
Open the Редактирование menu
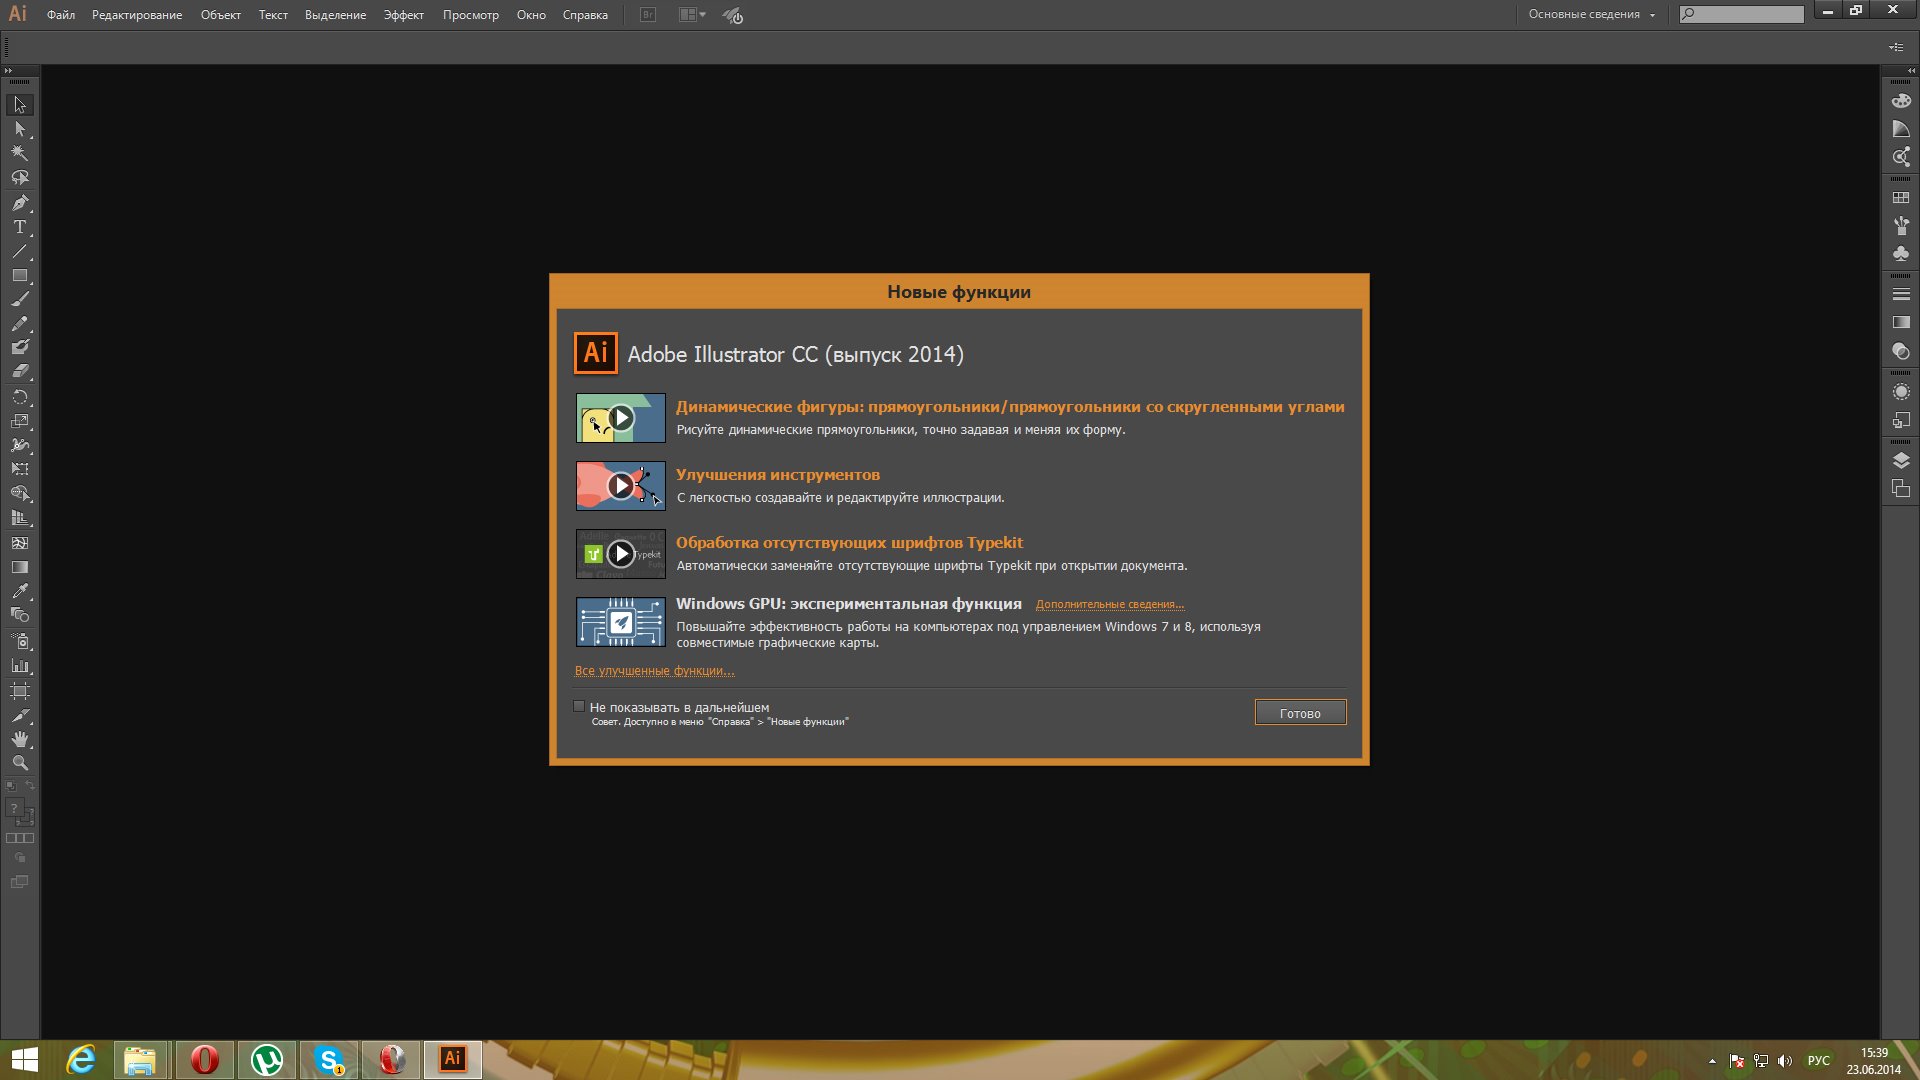tap(137, 15)
